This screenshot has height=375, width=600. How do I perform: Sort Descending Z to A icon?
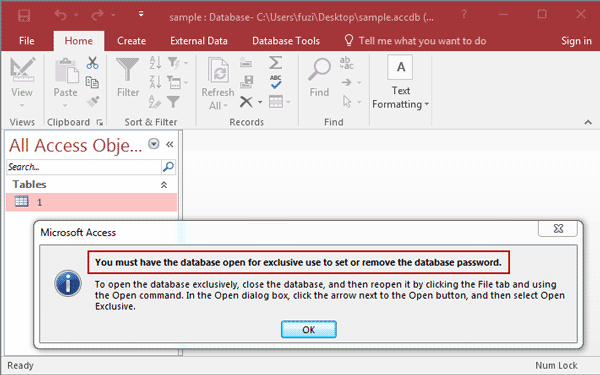tap(155, 82)
